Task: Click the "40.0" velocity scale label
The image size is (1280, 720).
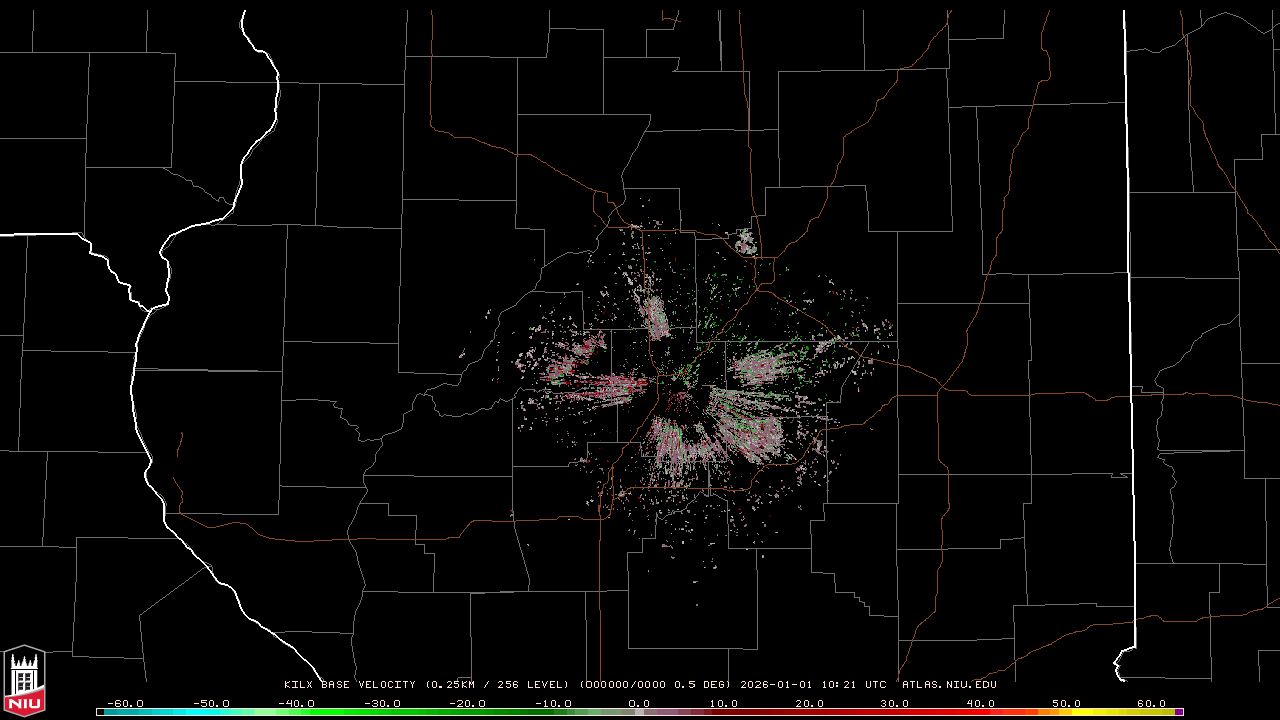Action: pyautogui.click(x=981, y=703)
